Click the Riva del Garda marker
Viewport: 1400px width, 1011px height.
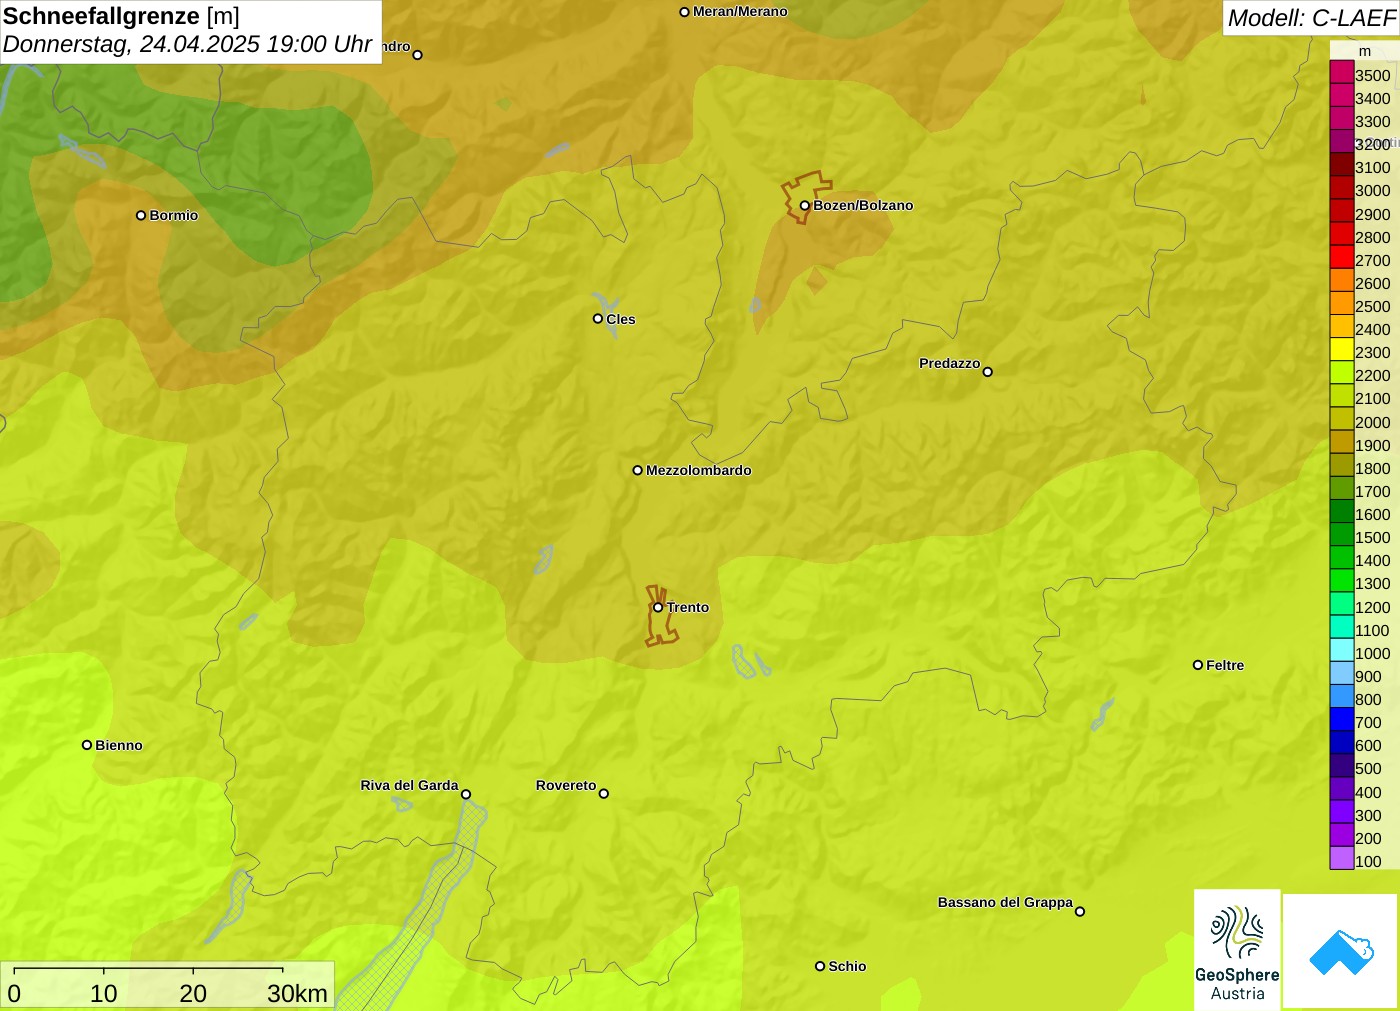click(466, 795)
